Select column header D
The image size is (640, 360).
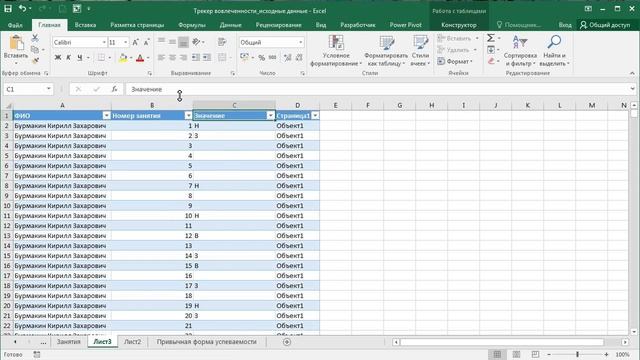[297, 105]
